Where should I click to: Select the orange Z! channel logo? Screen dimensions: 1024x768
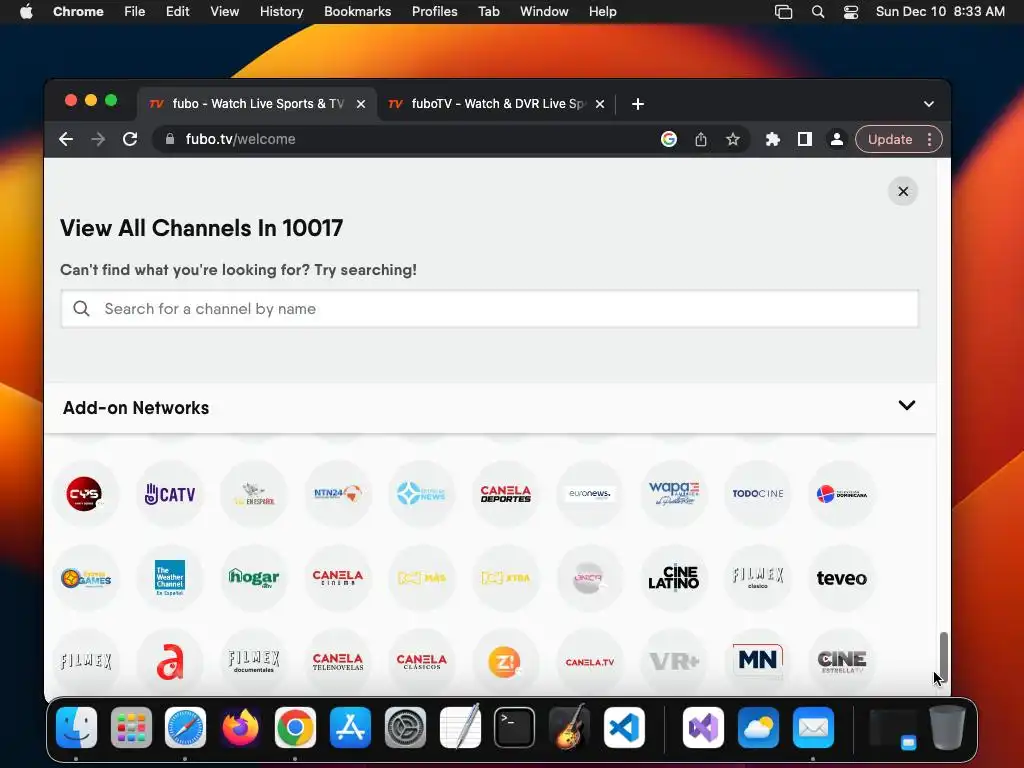[x=505, y=662]
